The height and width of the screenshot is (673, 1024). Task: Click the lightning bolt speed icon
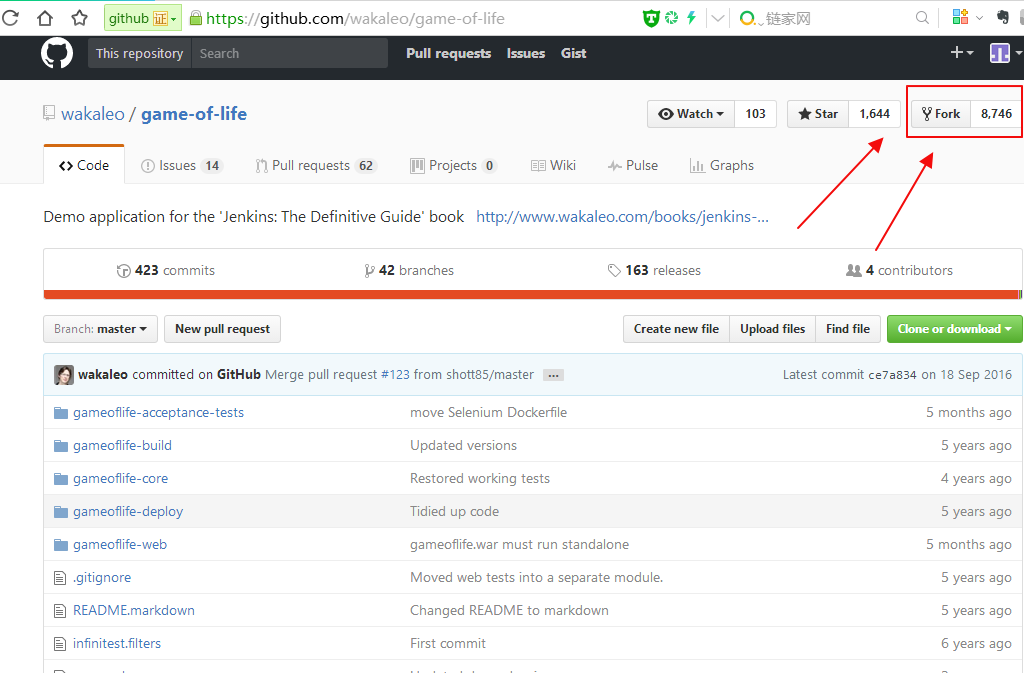point(692,18)
